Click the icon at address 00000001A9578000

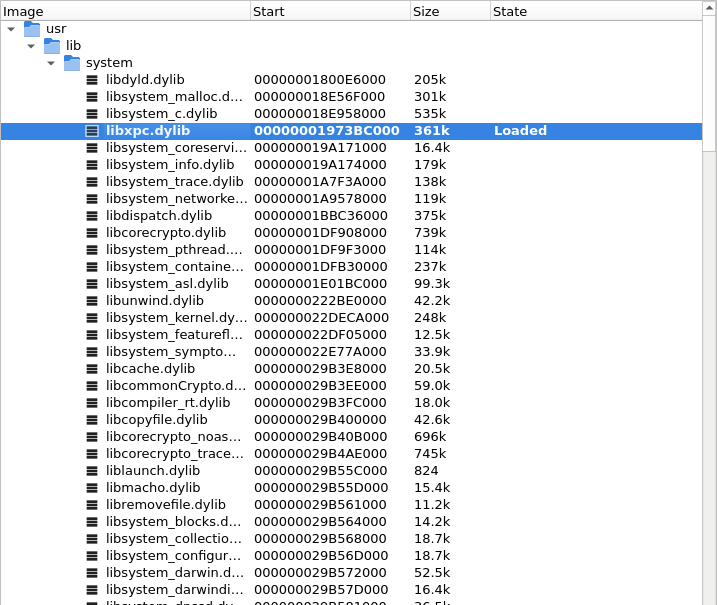[x=92, y=199]
